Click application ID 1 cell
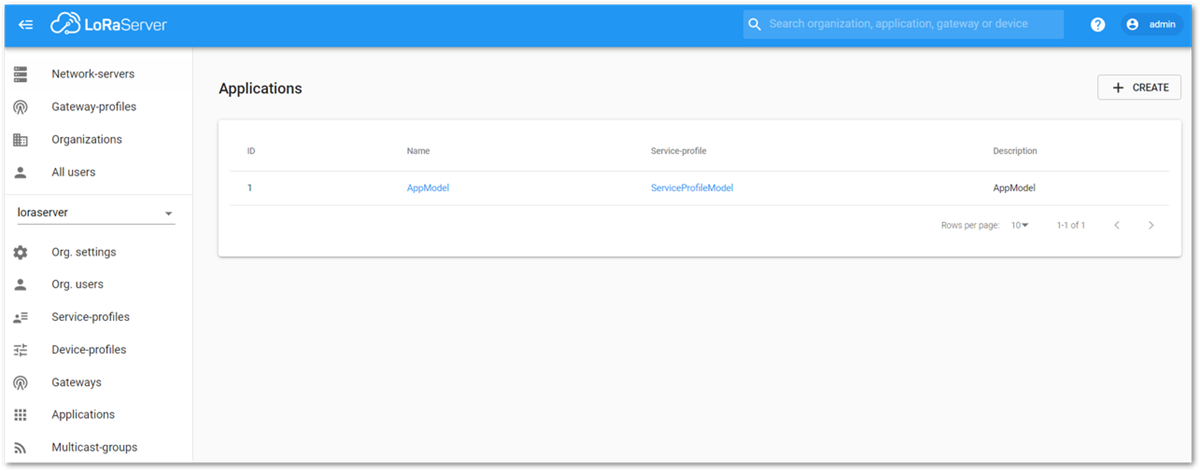The height and width of the screenshot is (471, 1200). tap(250, 188)
